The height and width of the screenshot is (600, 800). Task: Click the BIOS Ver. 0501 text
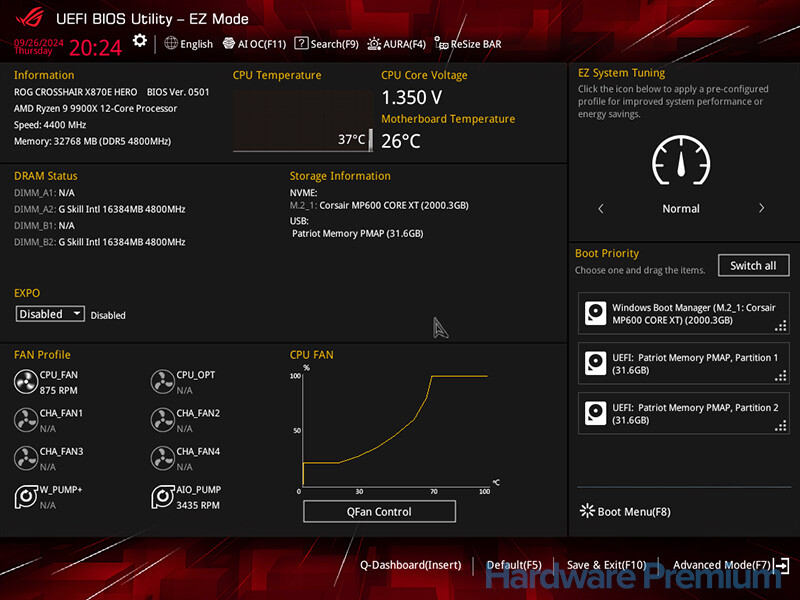(x=178, y=92)
